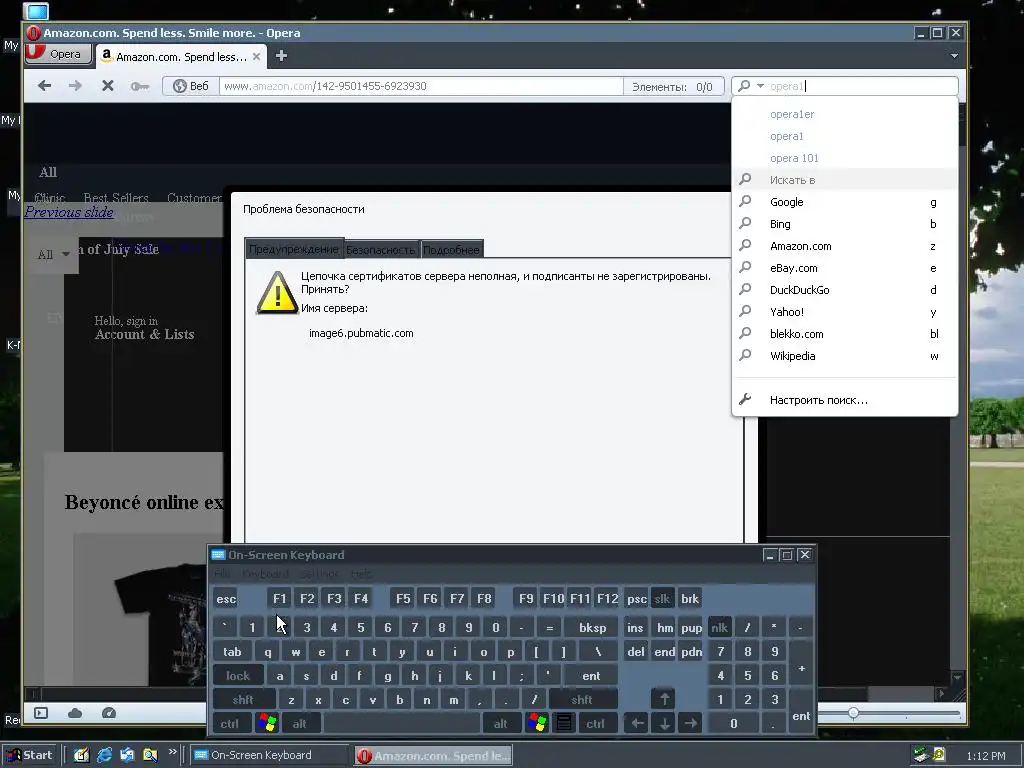Switch to the Предупреждение tab

coord(294,249)
